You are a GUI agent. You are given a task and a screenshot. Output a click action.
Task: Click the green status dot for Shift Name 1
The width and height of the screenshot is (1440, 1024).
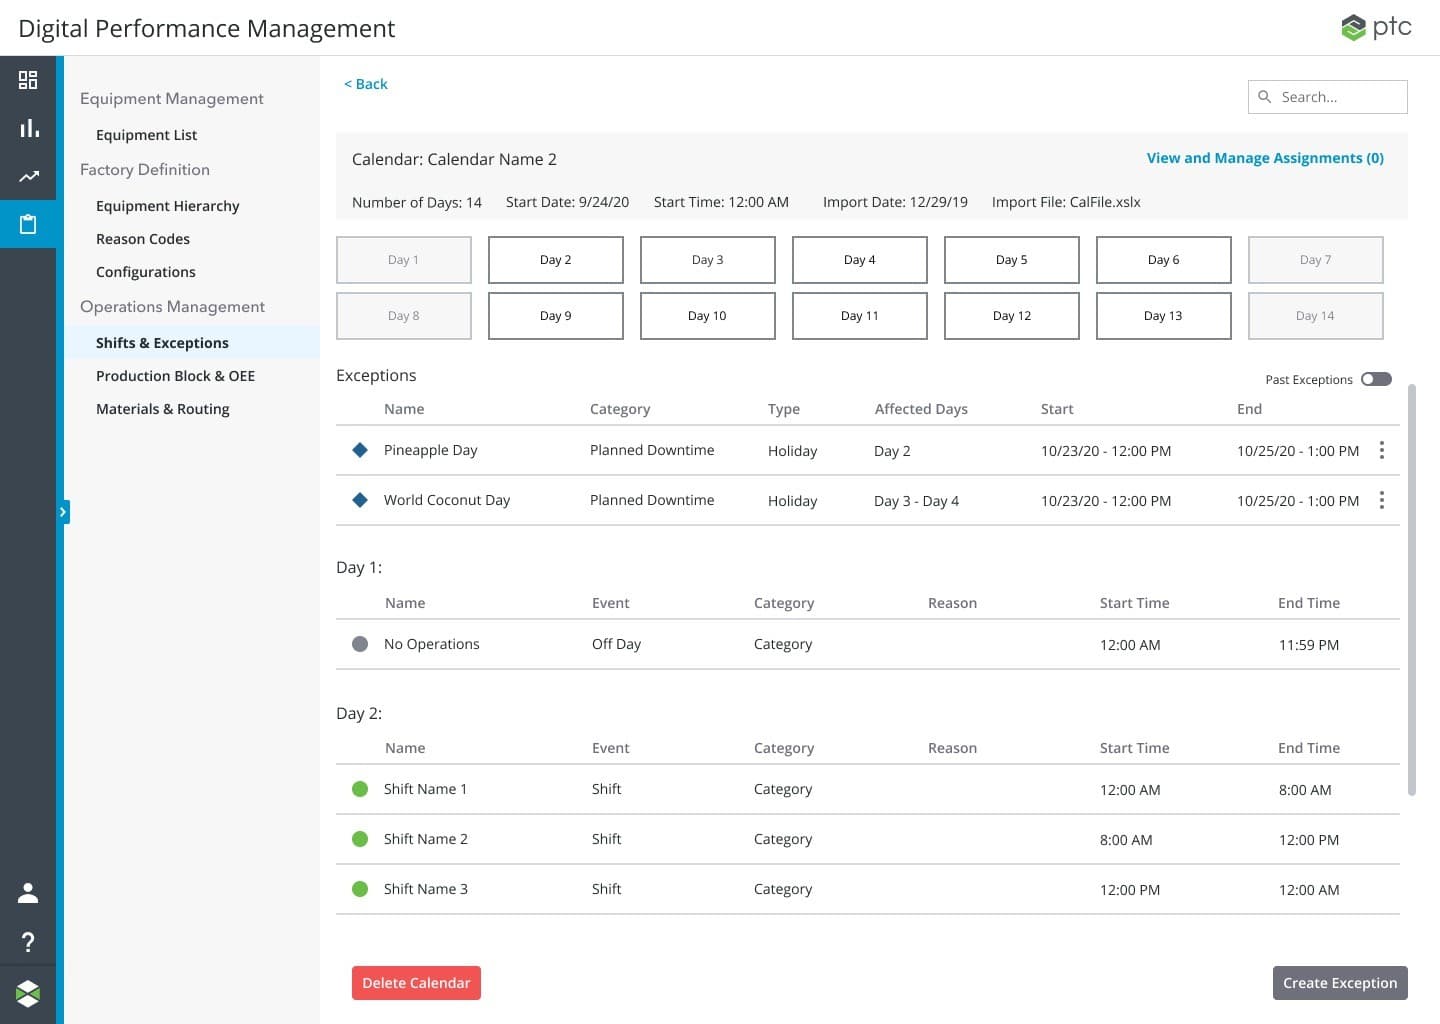pos(360,789)
